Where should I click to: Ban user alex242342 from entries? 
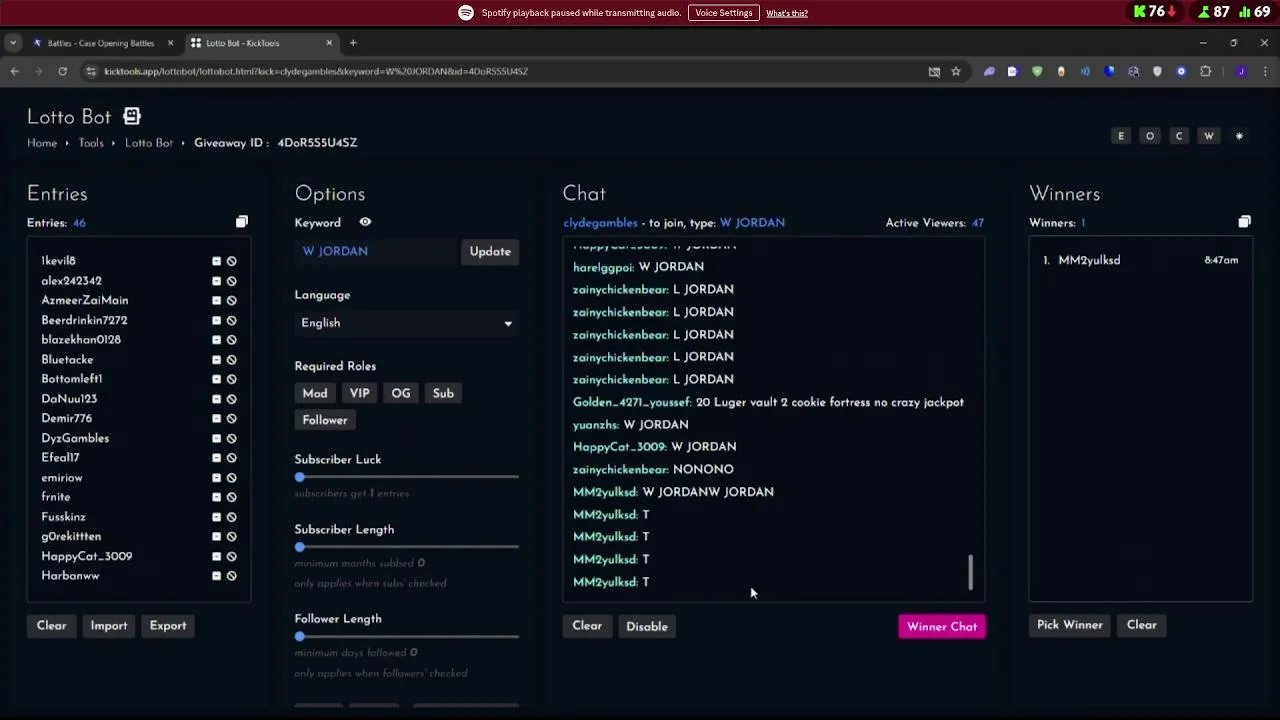(231, 281)
